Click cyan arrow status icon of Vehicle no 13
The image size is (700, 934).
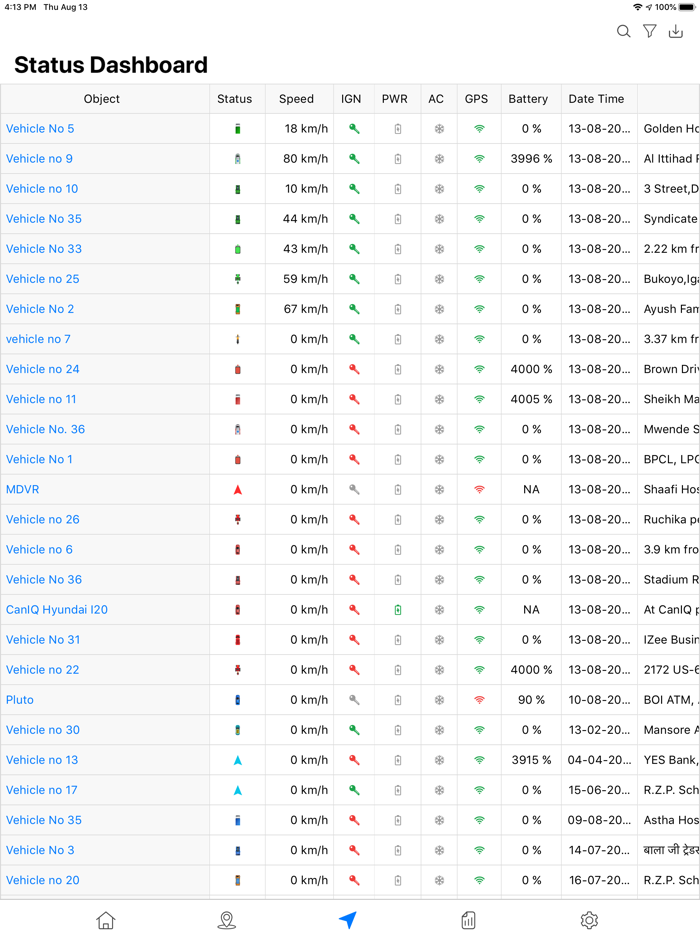[238, 760]
